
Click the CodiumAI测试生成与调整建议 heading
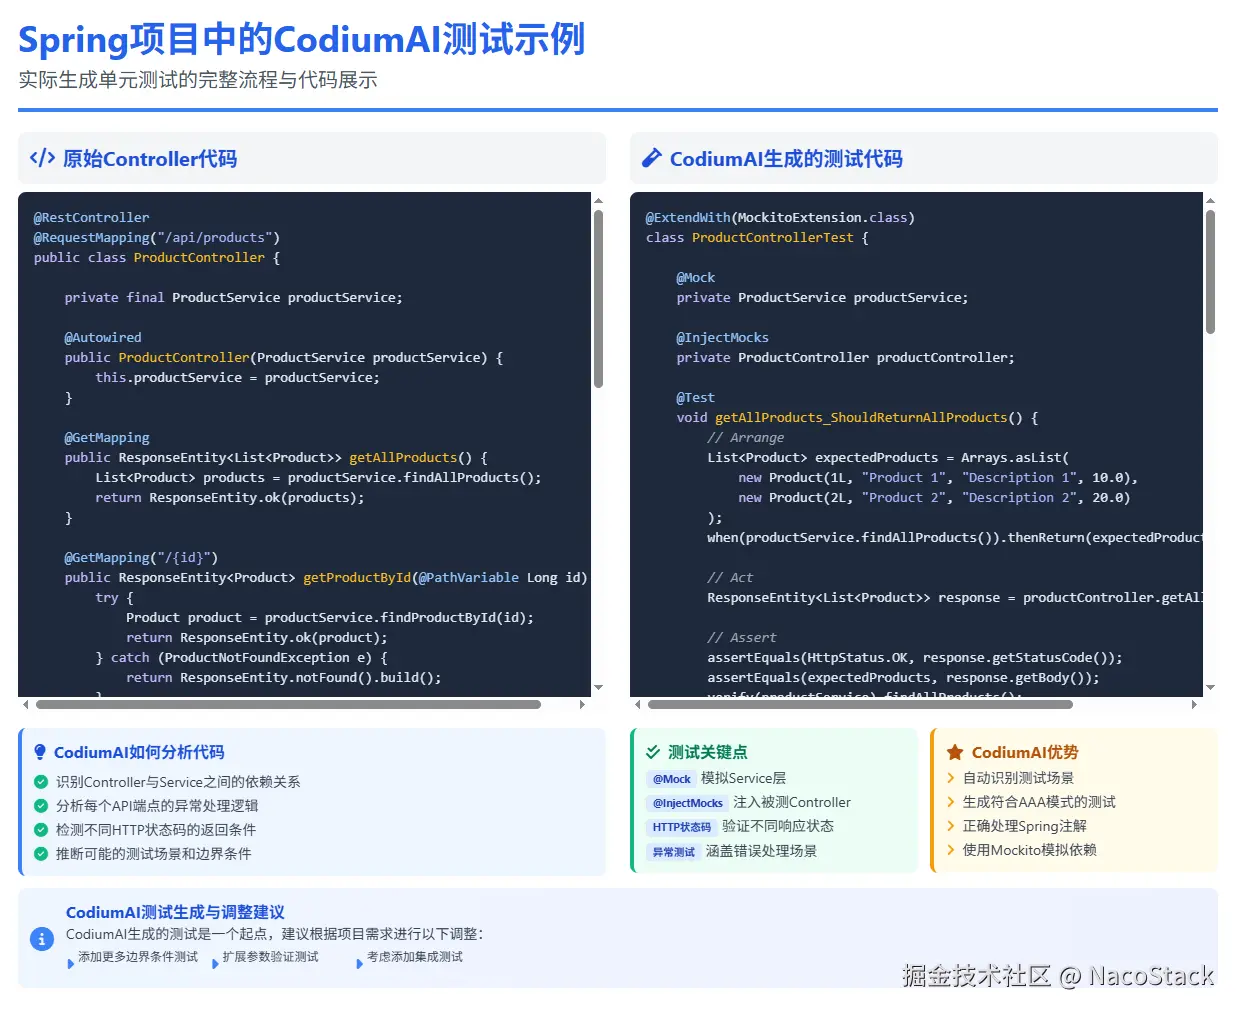[175, 912]
